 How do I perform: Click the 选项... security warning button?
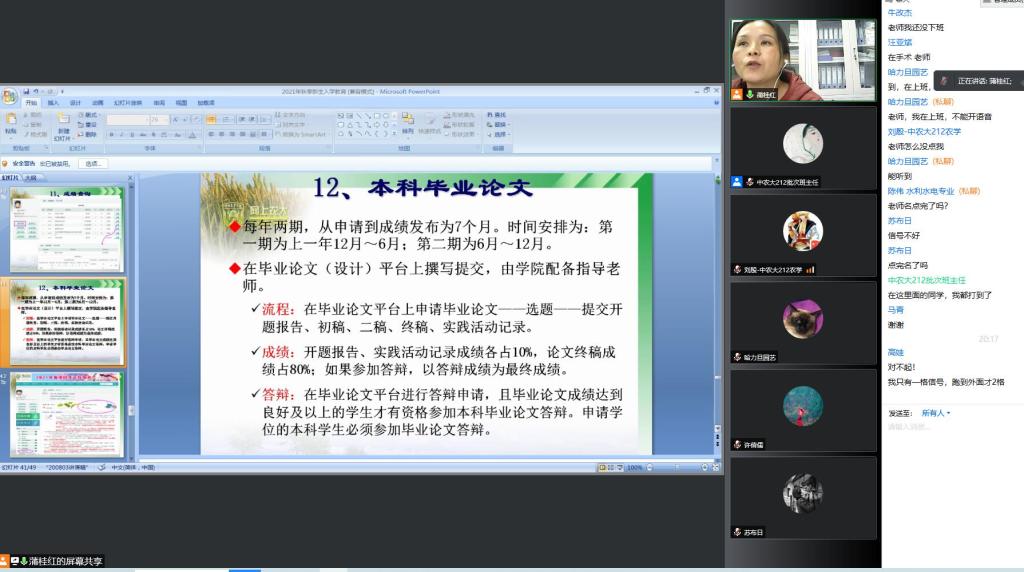click(93, 163)
